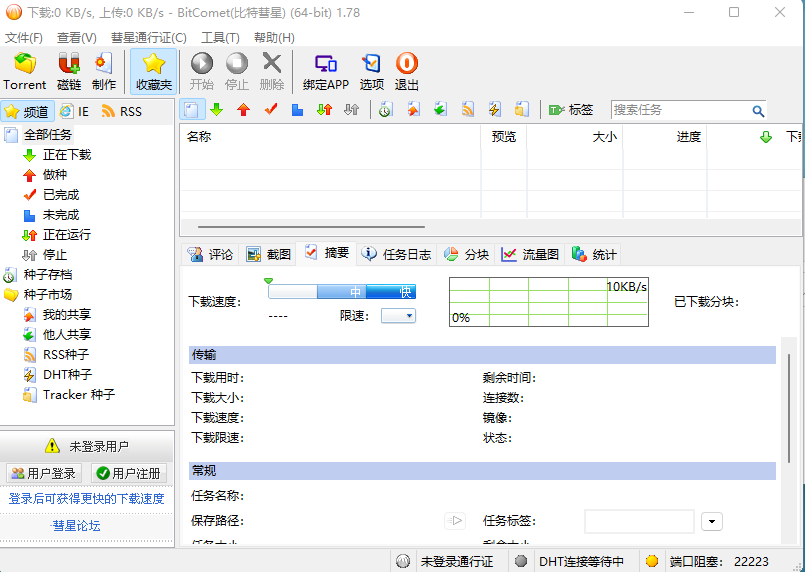Filter completed tasks with red checkmark

(x=271, y=109)
